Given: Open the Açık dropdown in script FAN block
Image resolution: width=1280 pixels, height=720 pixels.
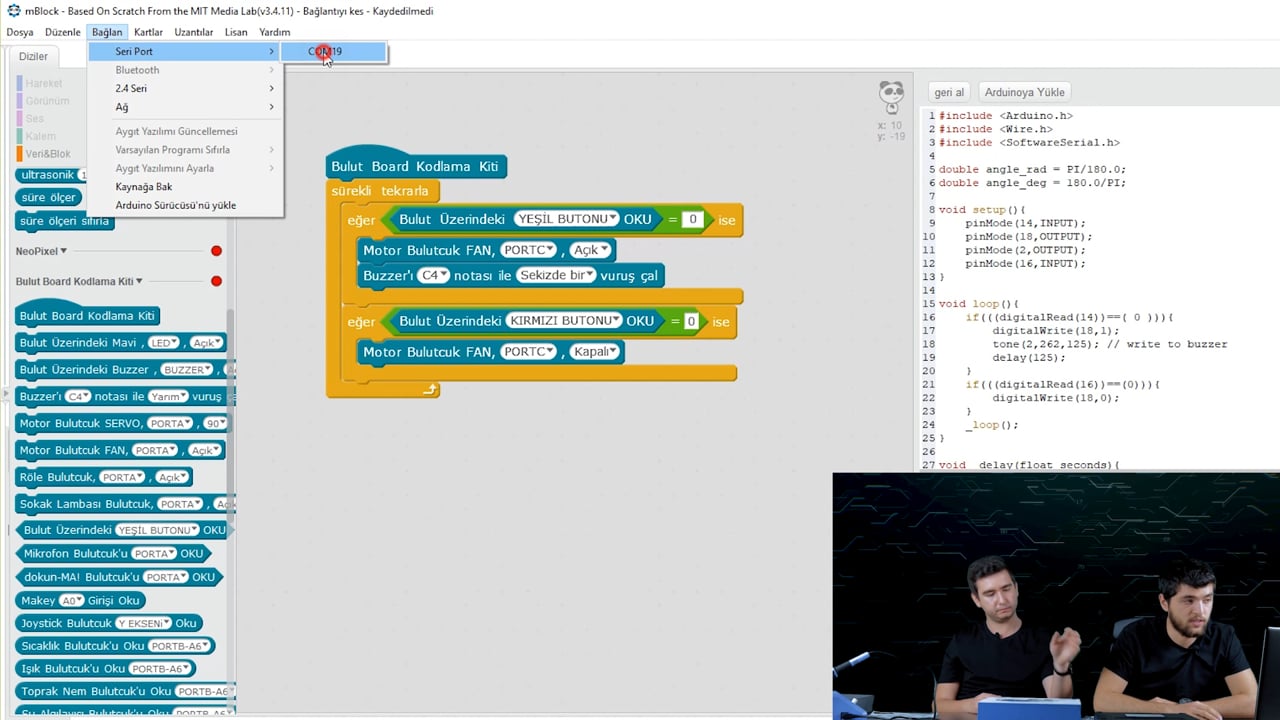Looking at the screenshot, I should 591,250.
